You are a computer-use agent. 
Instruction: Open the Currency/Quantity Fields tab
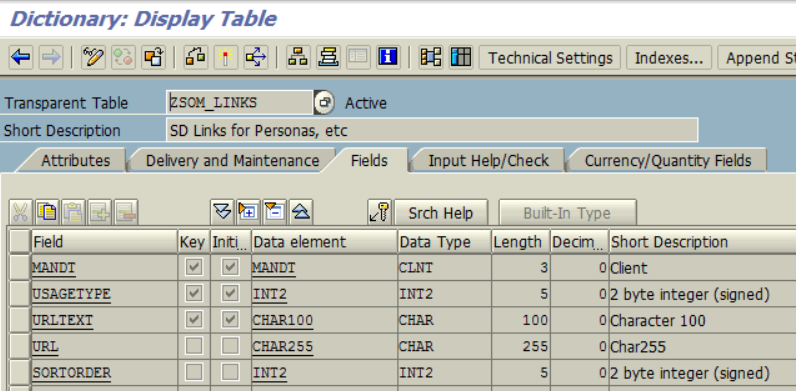[x=668, y=161]
